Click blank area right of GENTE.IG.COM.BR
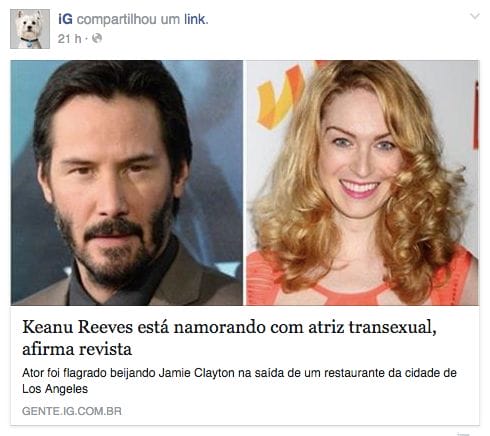 pyautogui.click(x=300, y=411)
